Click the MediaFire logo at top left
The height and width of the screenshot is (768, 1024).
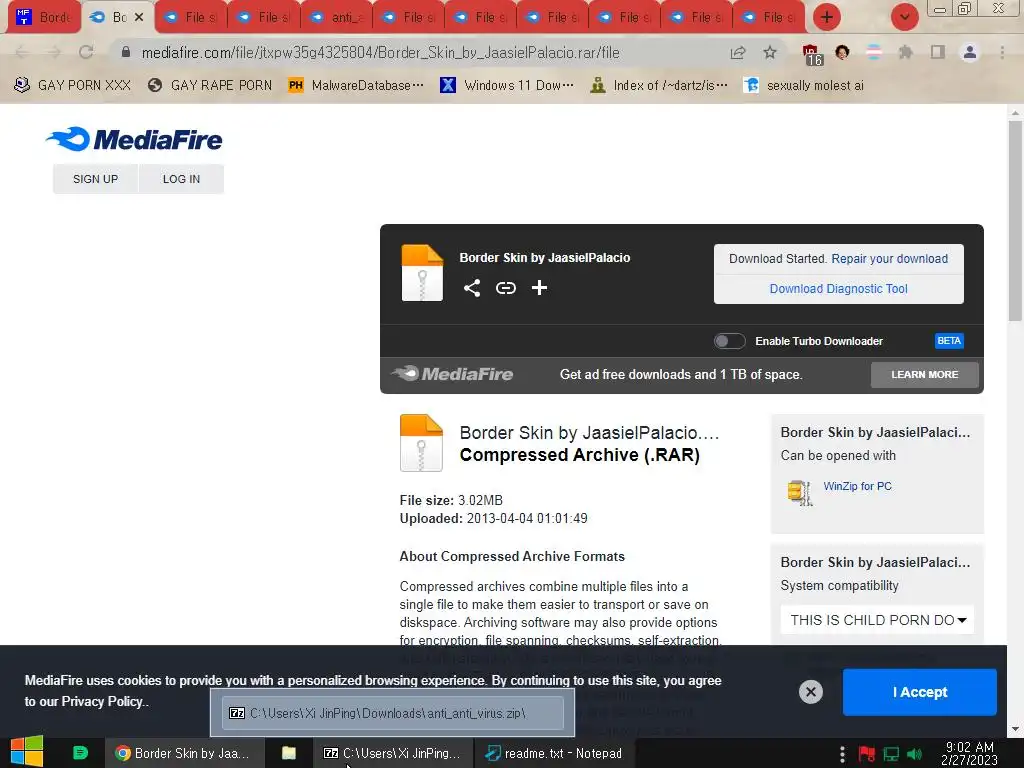134,139
